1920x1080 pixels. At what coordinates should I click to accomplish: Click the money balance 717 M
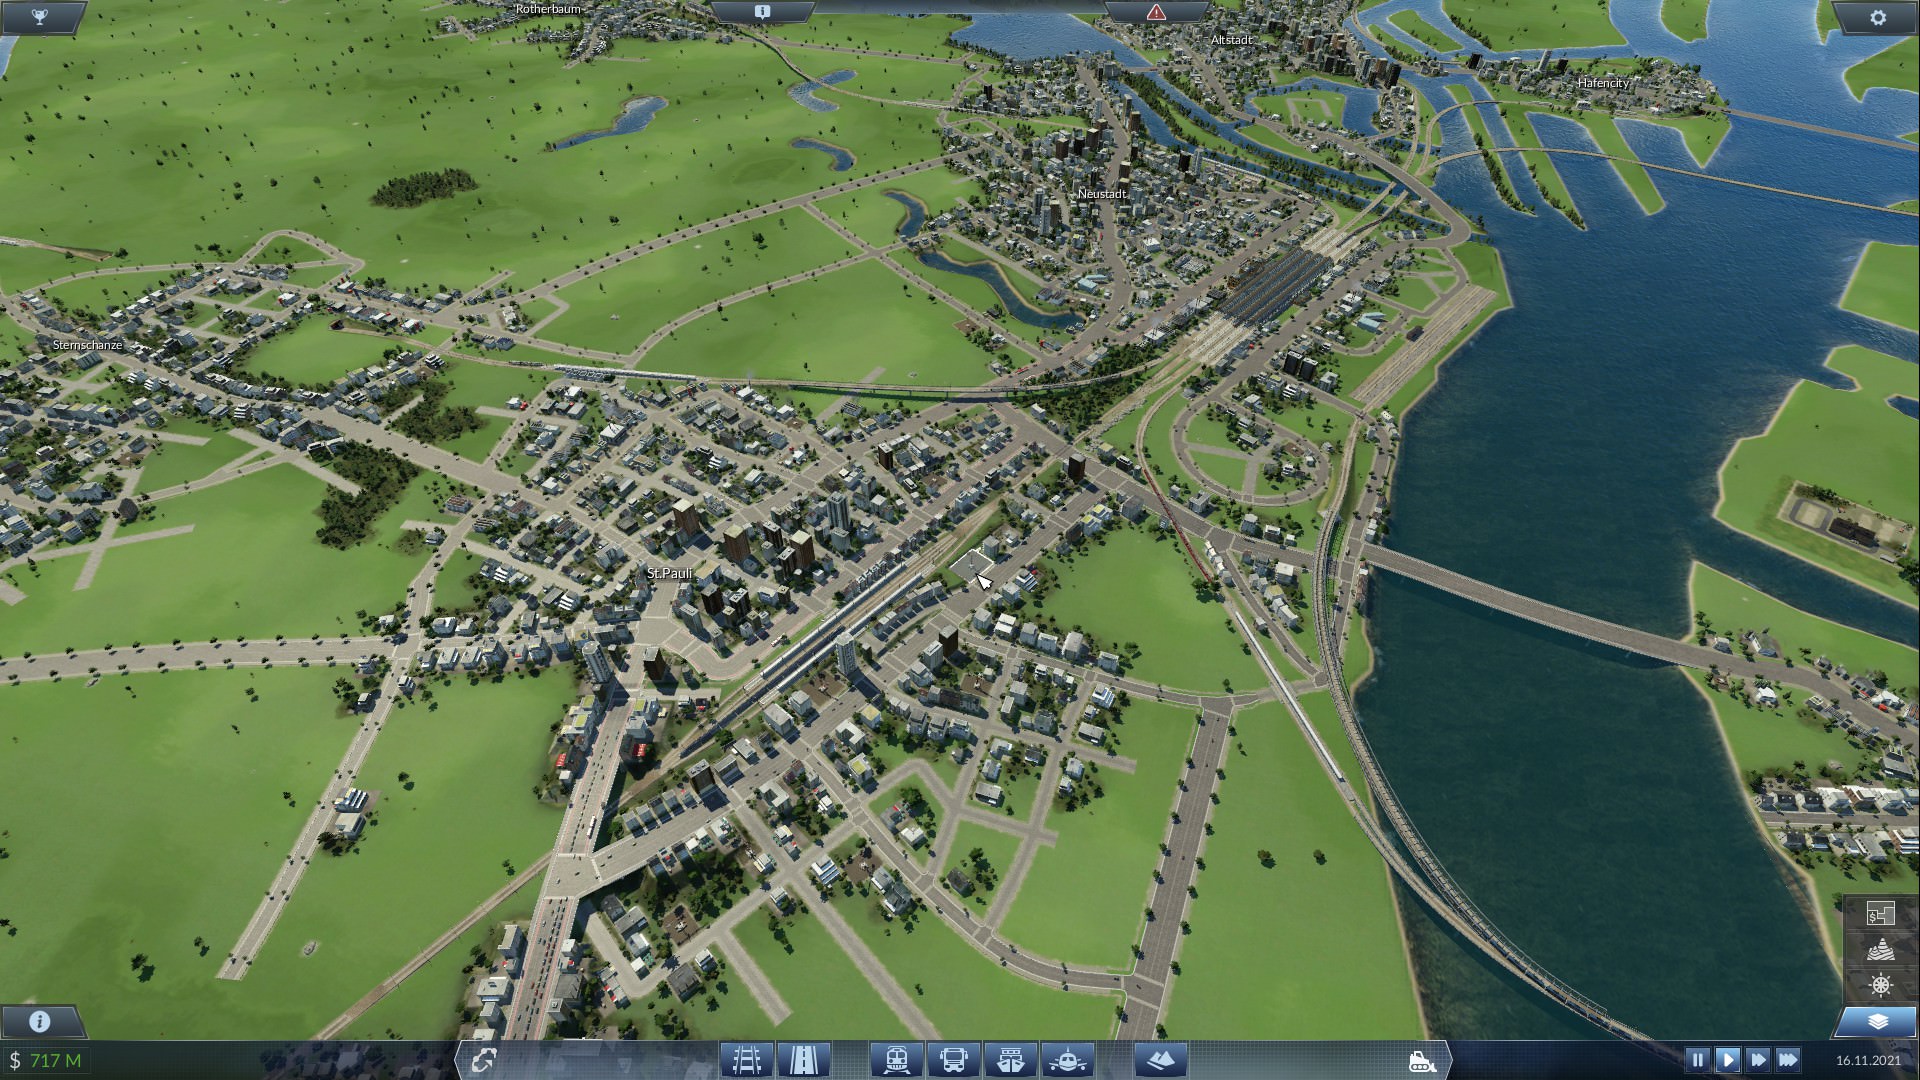(x=46, y=1060)
